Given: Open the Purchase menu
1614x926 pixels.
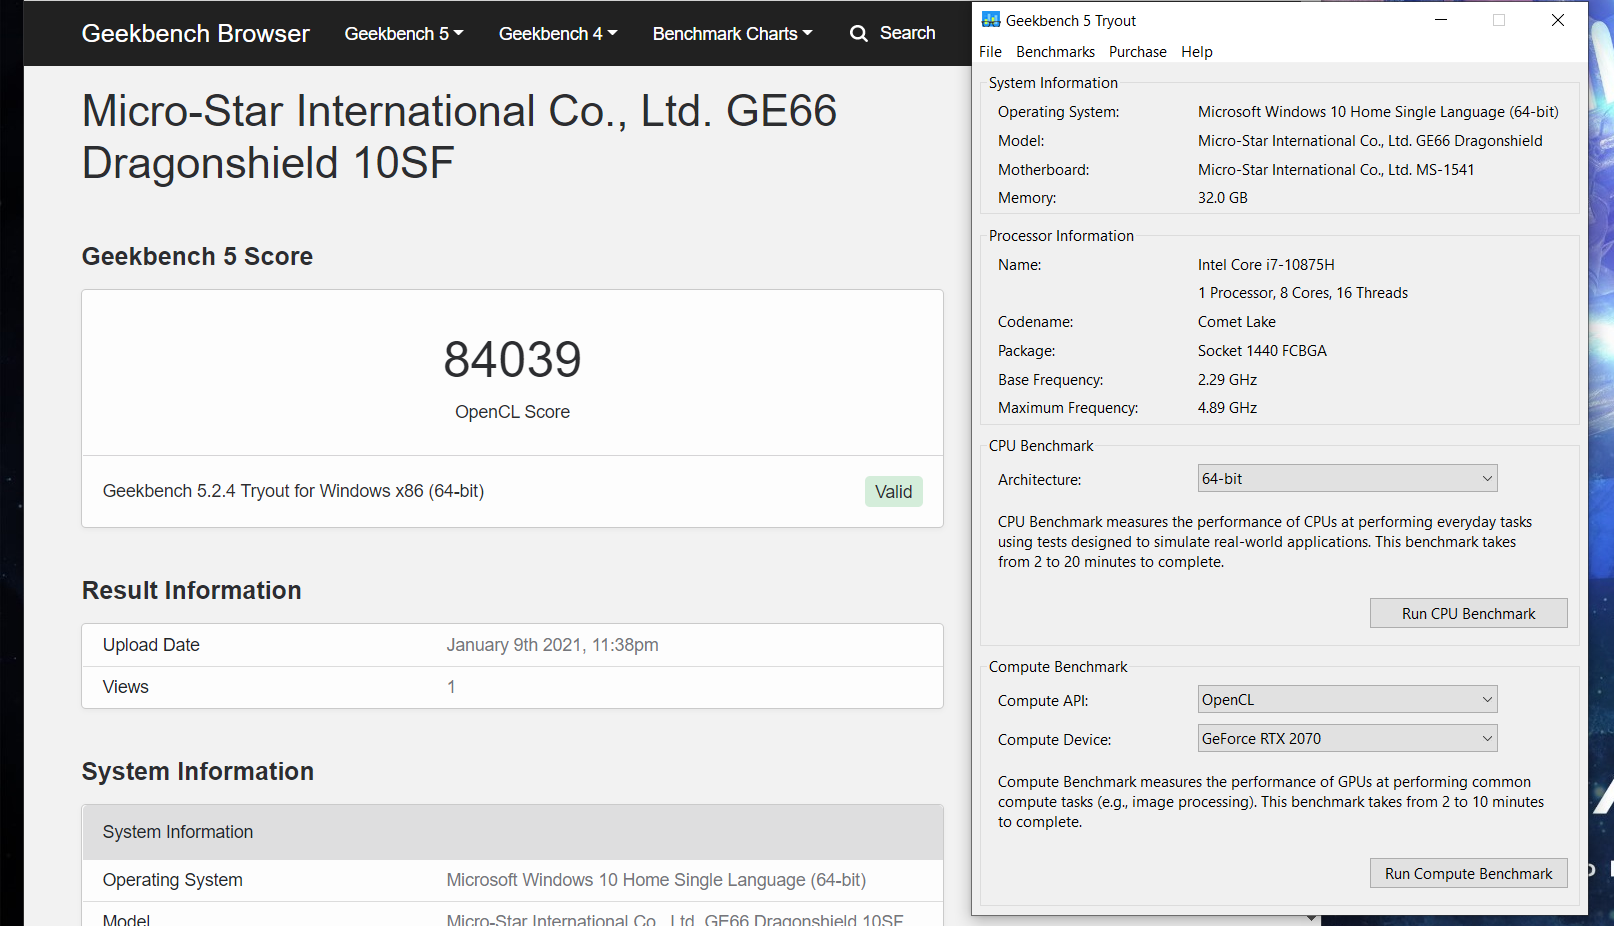Looking at the screenshot, I should 1137,52.
